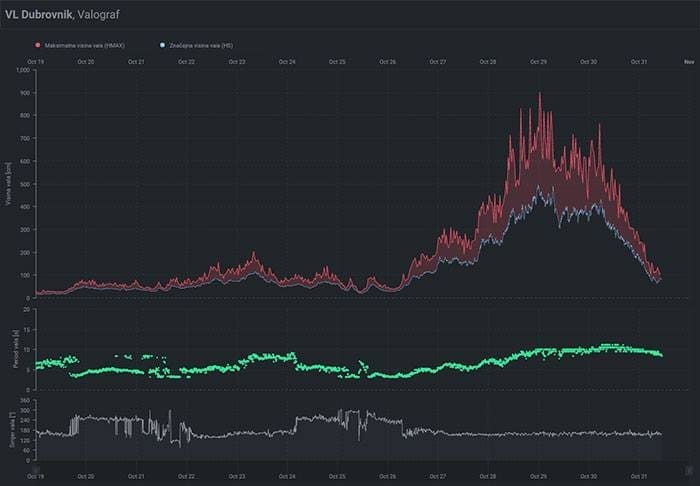This screenshot has height=486, width=700.
Task: Click the 1,000 value on the wave height axis
Action: pos(22,70)
